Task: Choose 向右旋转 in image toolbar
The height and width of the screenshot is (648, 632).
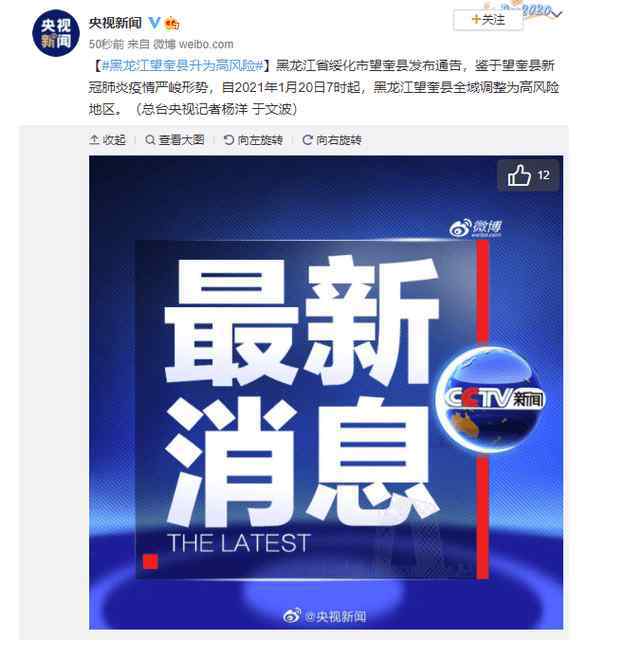Action: click(339, 140)
